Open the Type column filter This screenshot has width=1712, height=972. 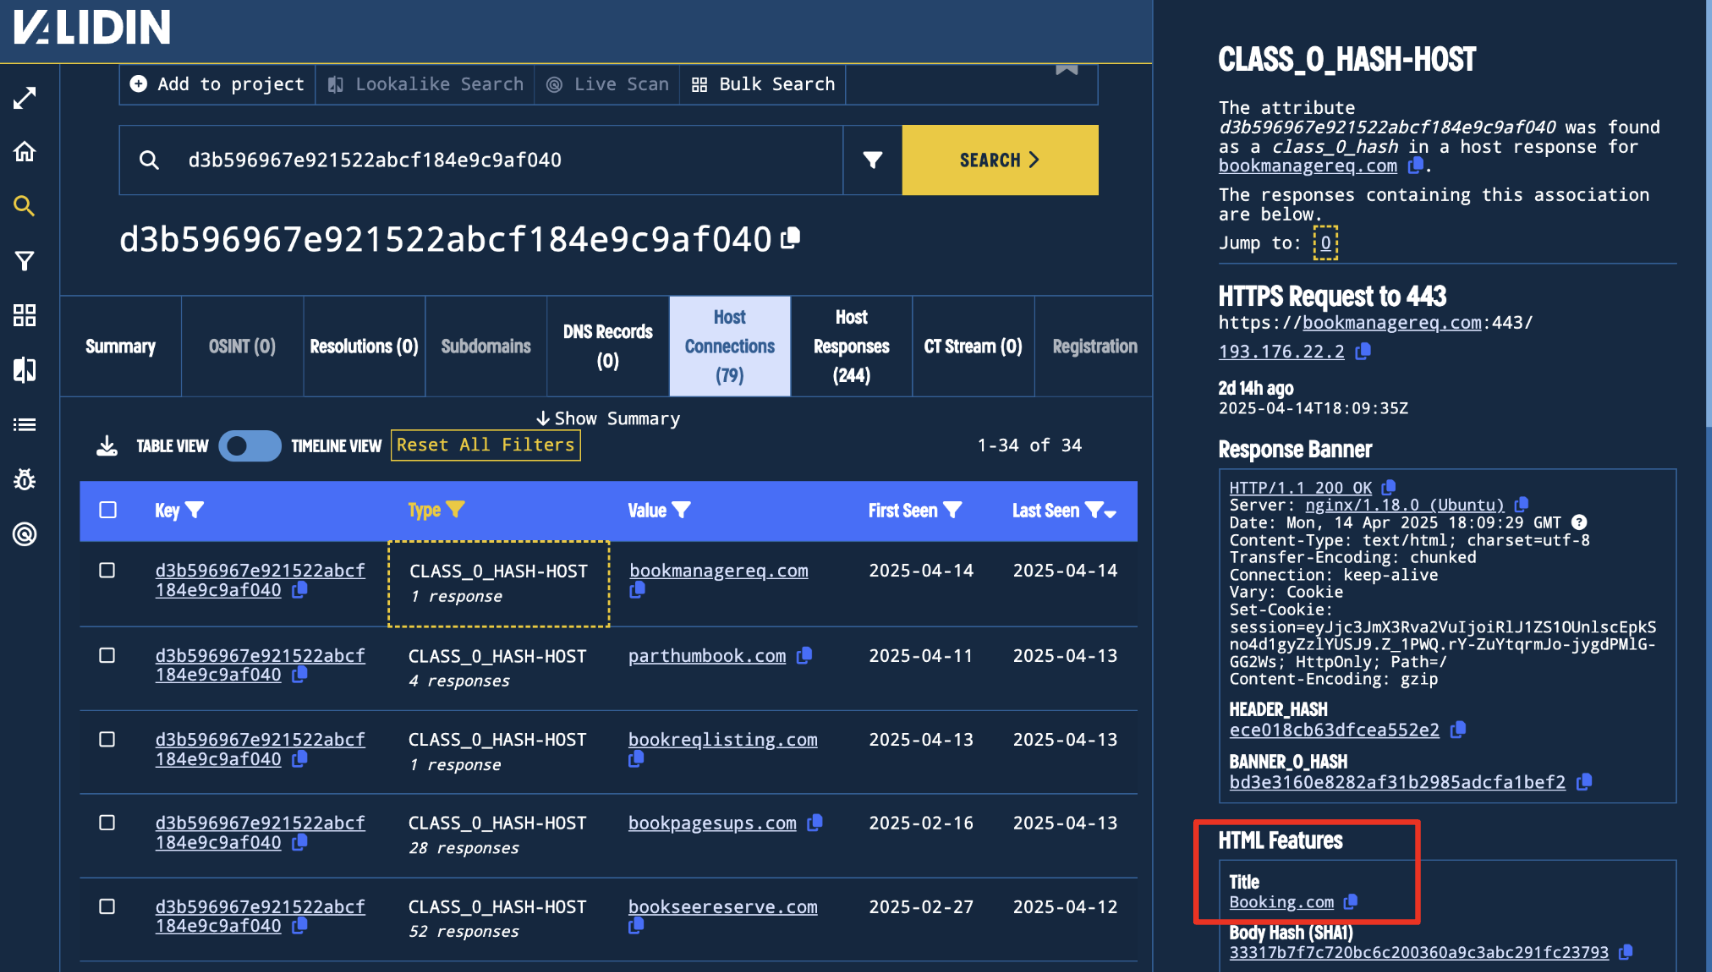pos(455,510)
